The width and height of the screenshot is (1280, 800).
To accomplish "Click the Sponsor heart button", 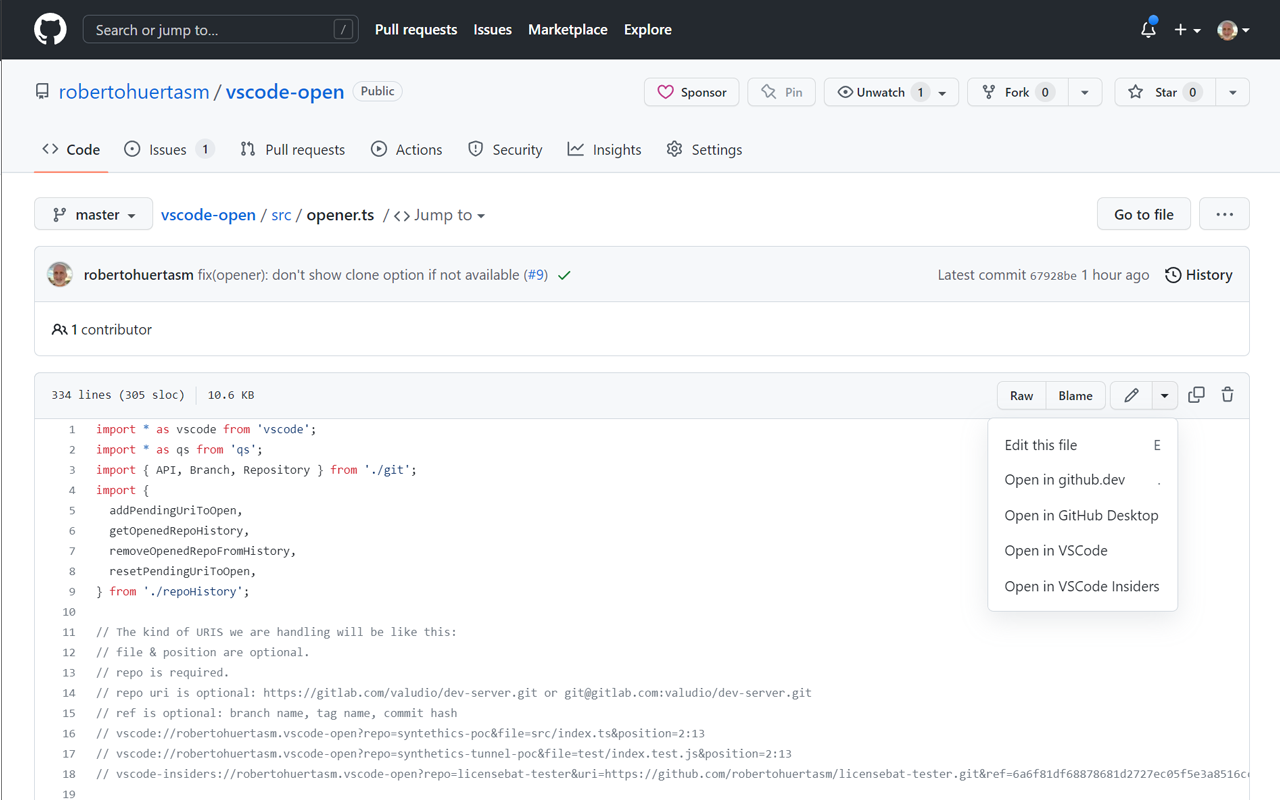I will pyautogui.click(x=692, y=92).
